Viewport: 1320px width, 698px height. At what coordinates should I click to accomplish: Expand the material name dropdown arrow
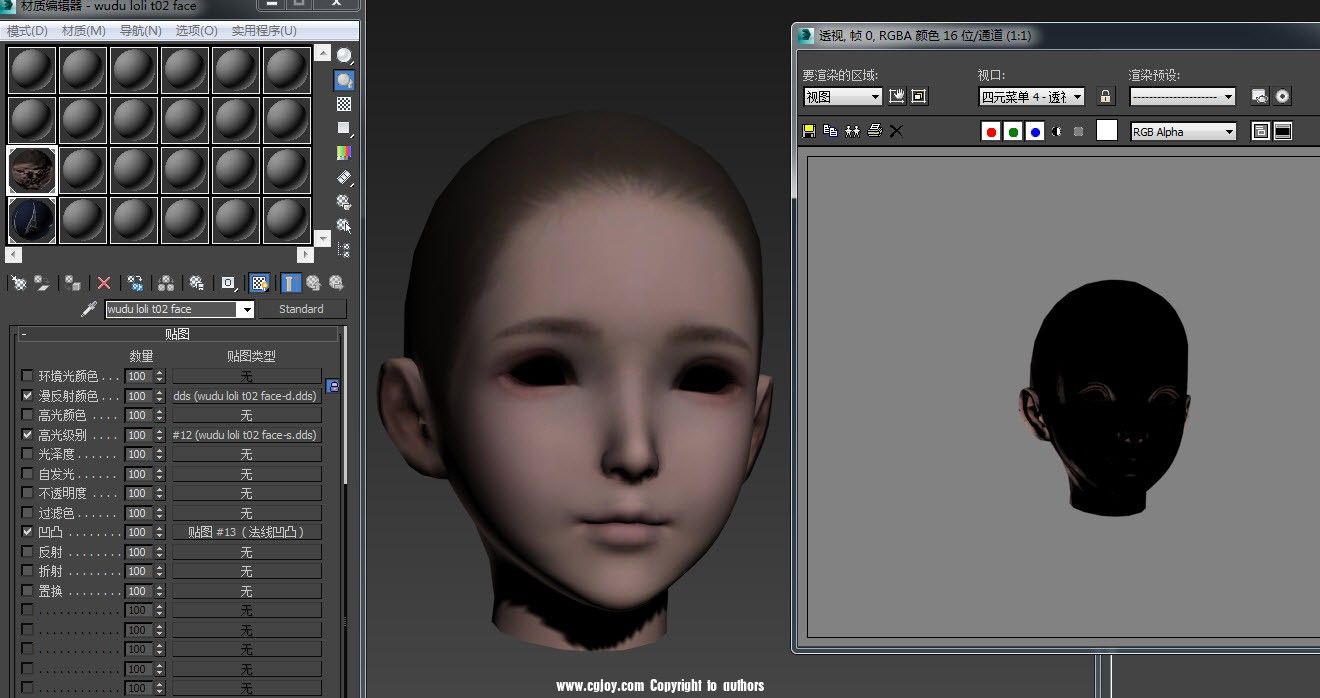coord(247,309)
